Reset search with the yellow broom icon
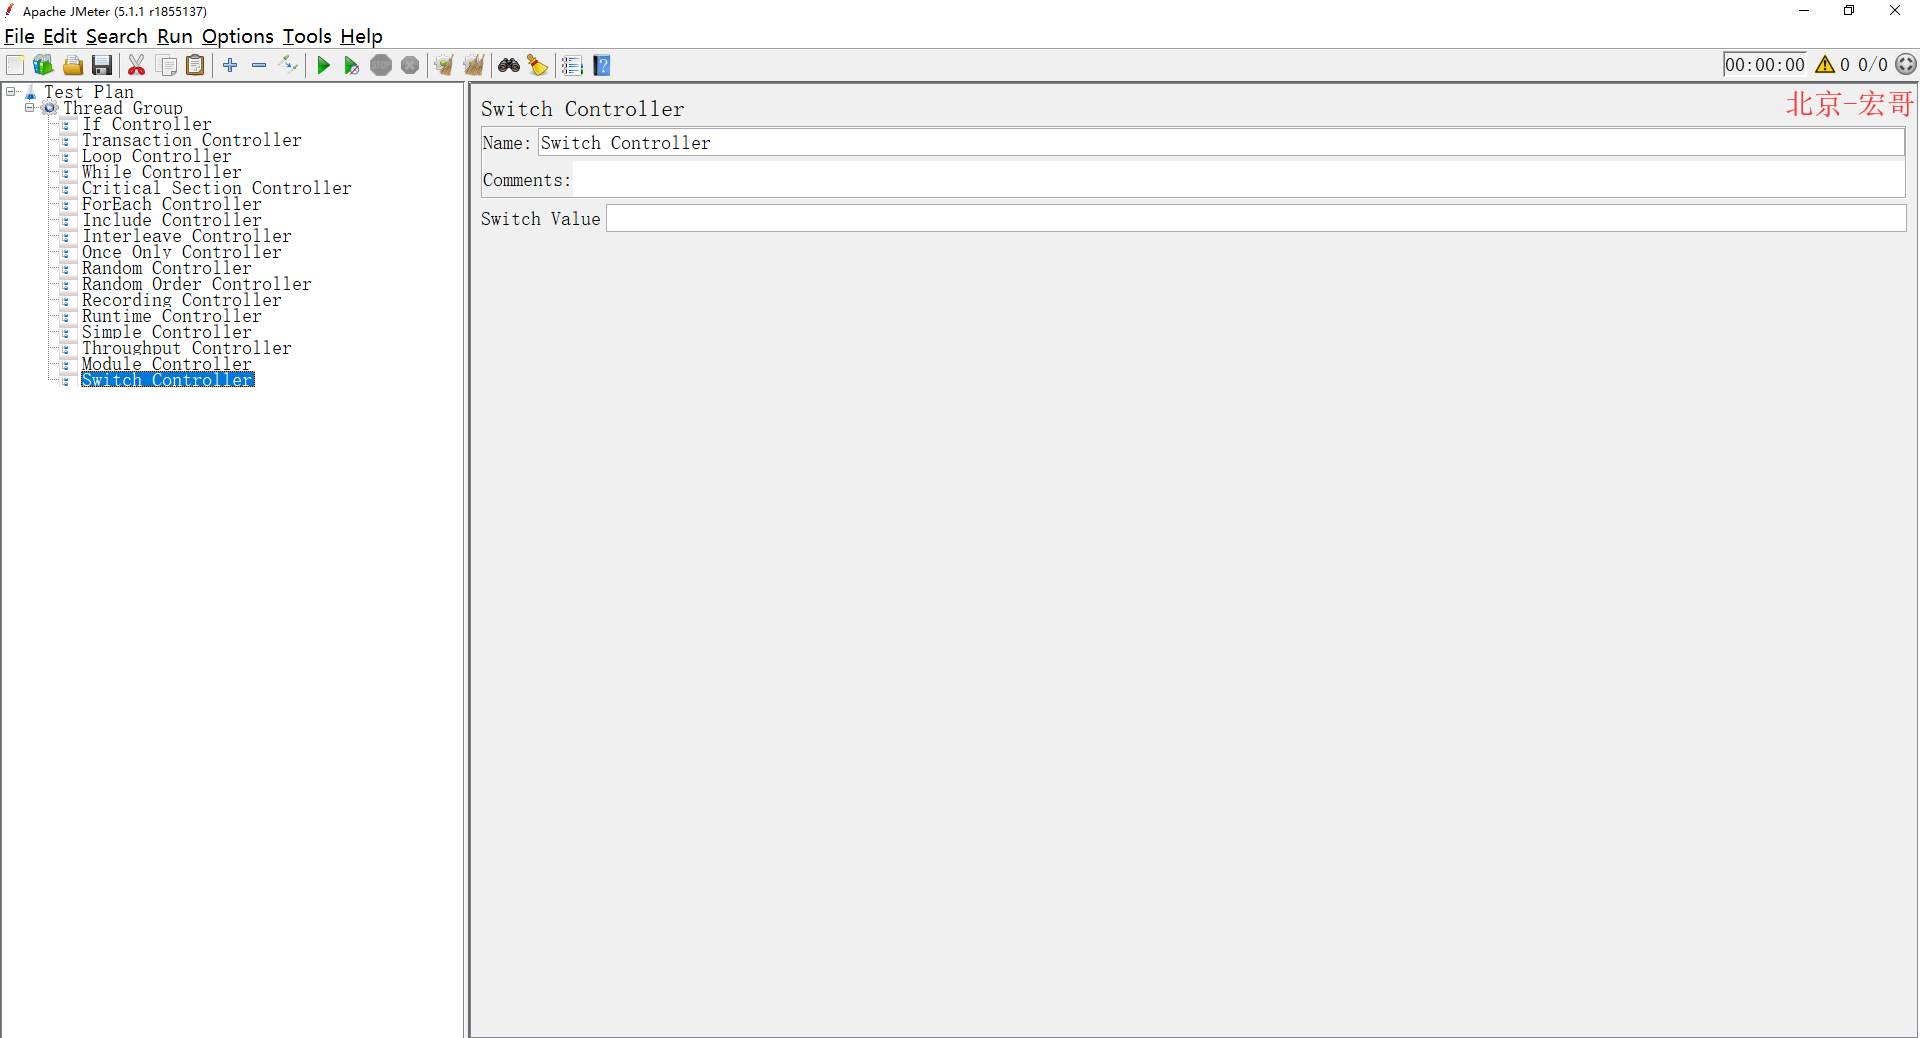Viewport: 1920px width, 1038px height. click(538, 65)
